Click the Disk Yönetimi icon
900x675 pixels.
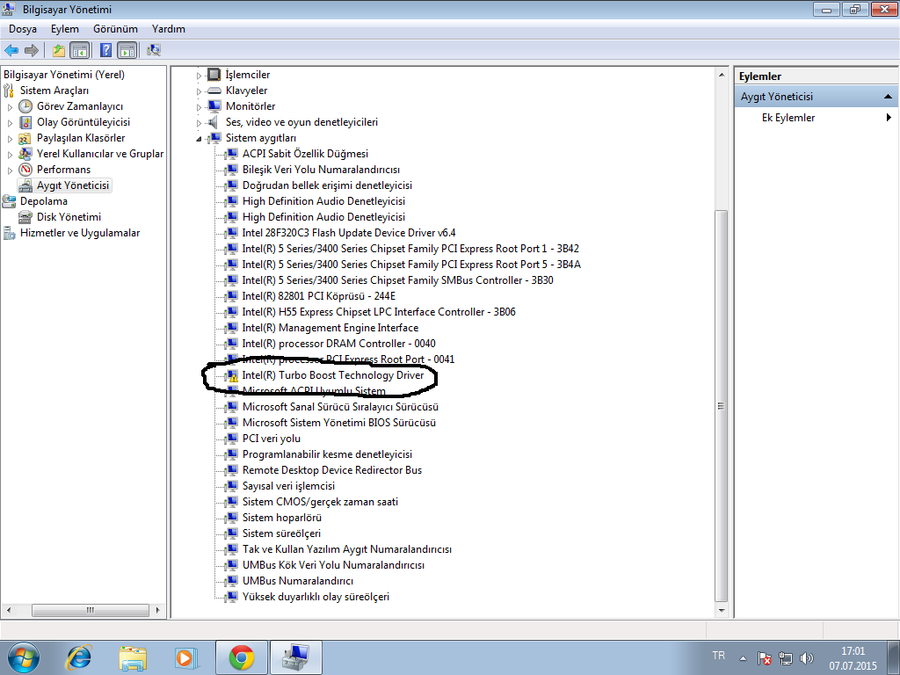click(25, 217)
